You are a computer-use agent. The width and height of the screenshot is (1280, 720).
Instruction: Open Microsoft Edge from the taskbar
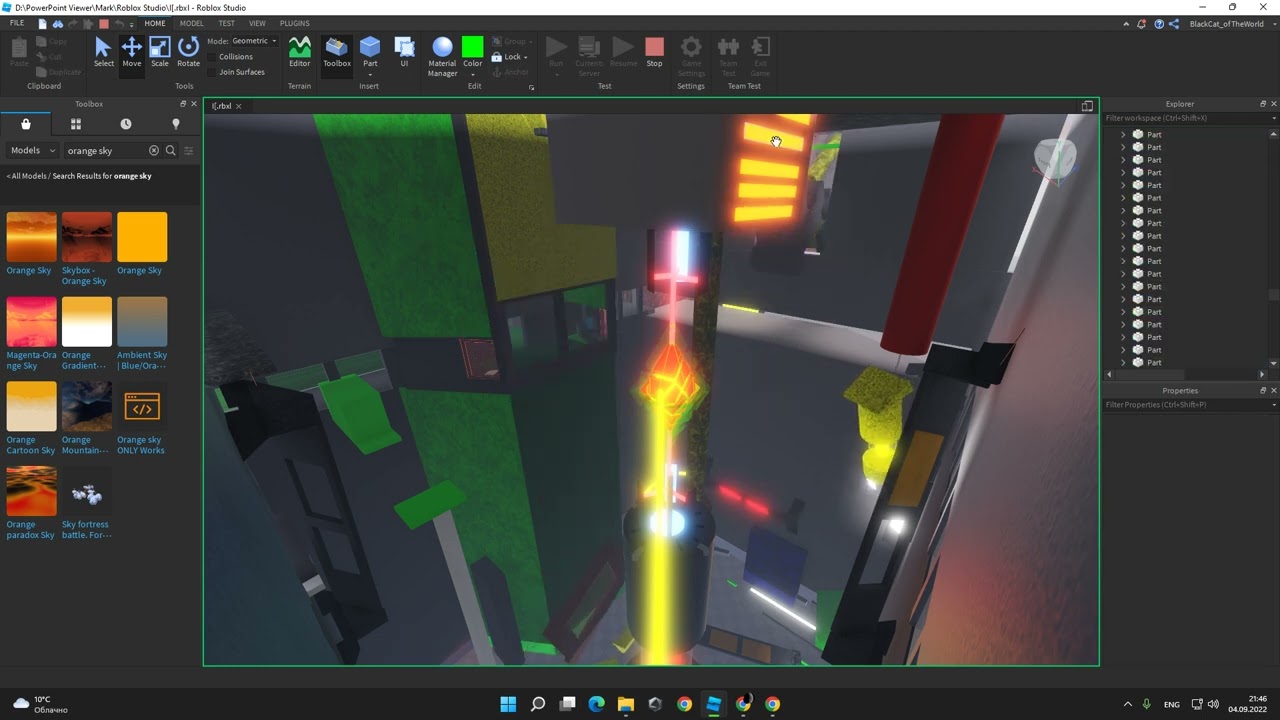(597, 704)
